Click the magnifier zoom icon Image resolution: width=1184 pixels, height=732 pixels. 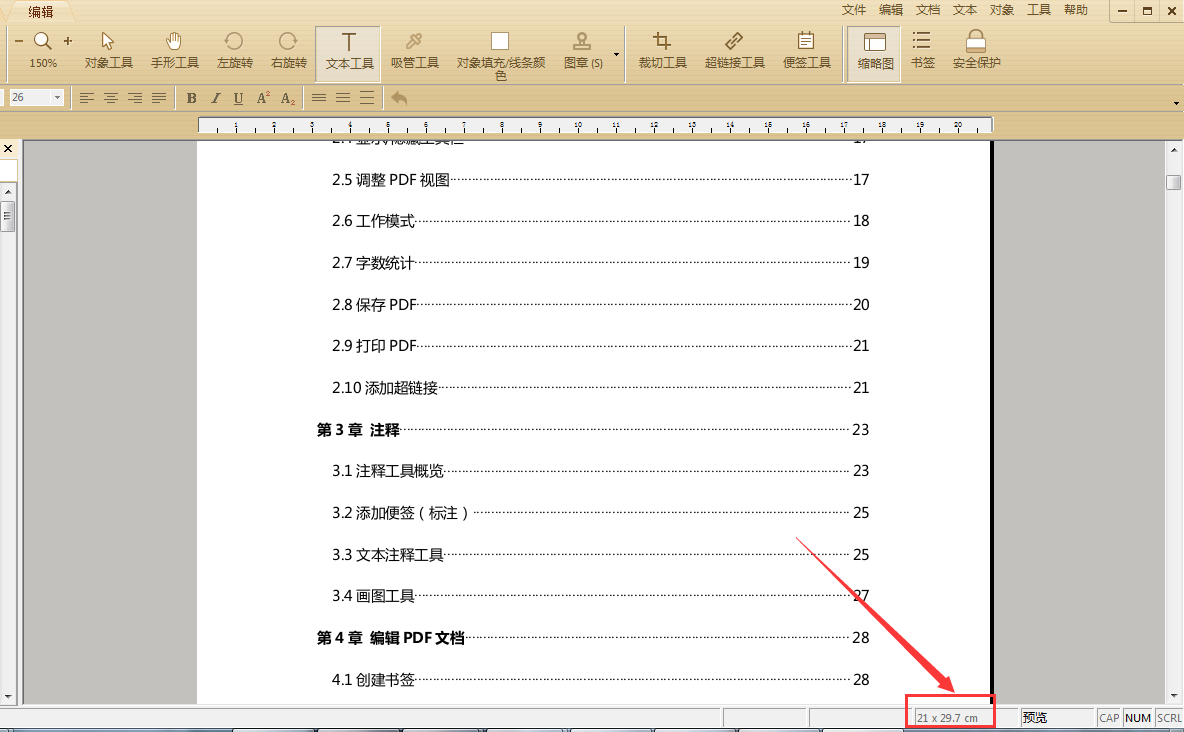click(x=43, y=41)
